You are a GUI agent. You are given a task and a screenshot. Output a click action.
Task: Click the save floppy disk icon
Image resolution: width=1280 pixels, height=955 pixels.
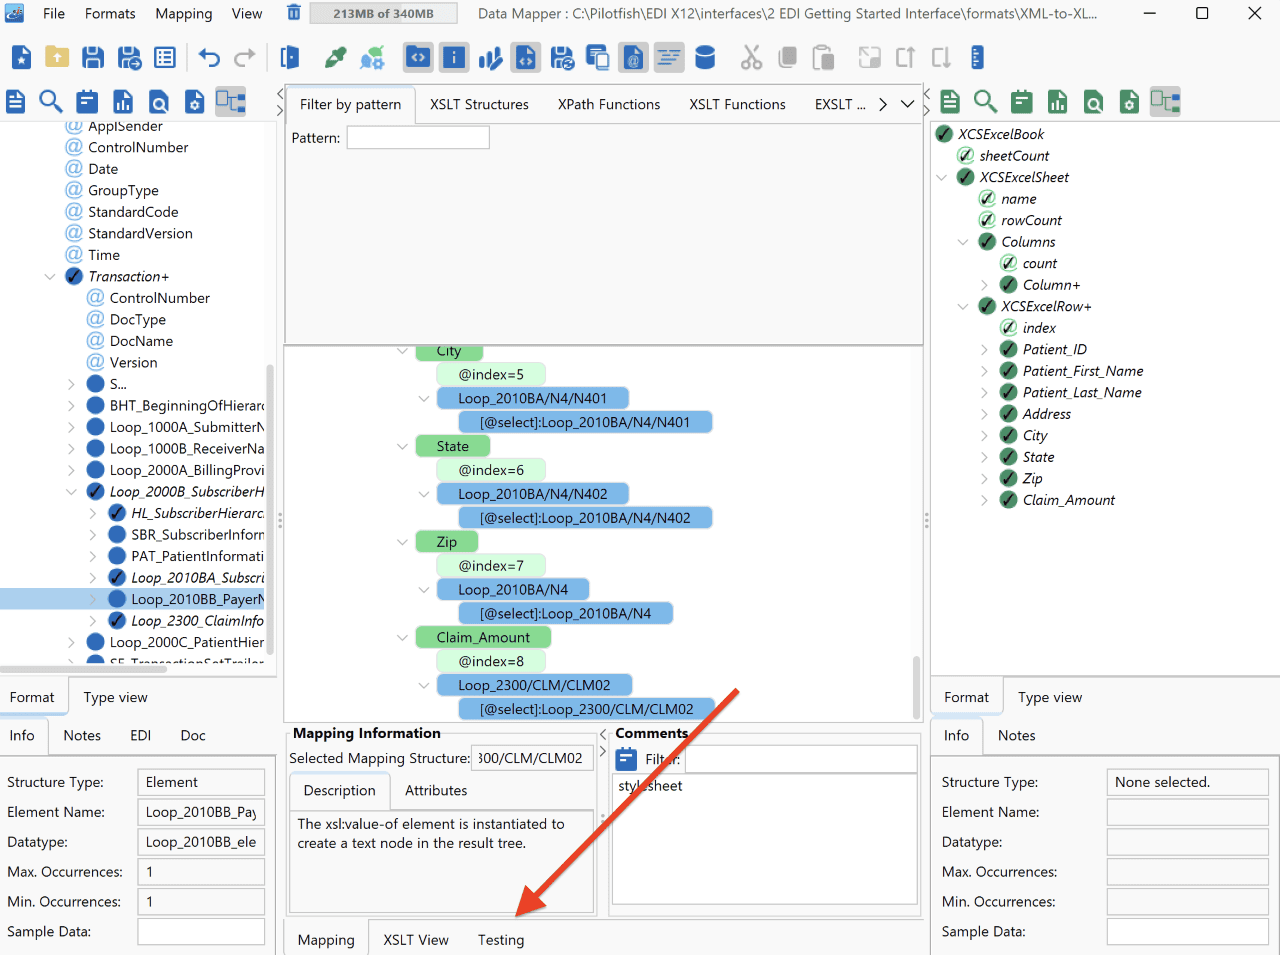pos(93,58)
